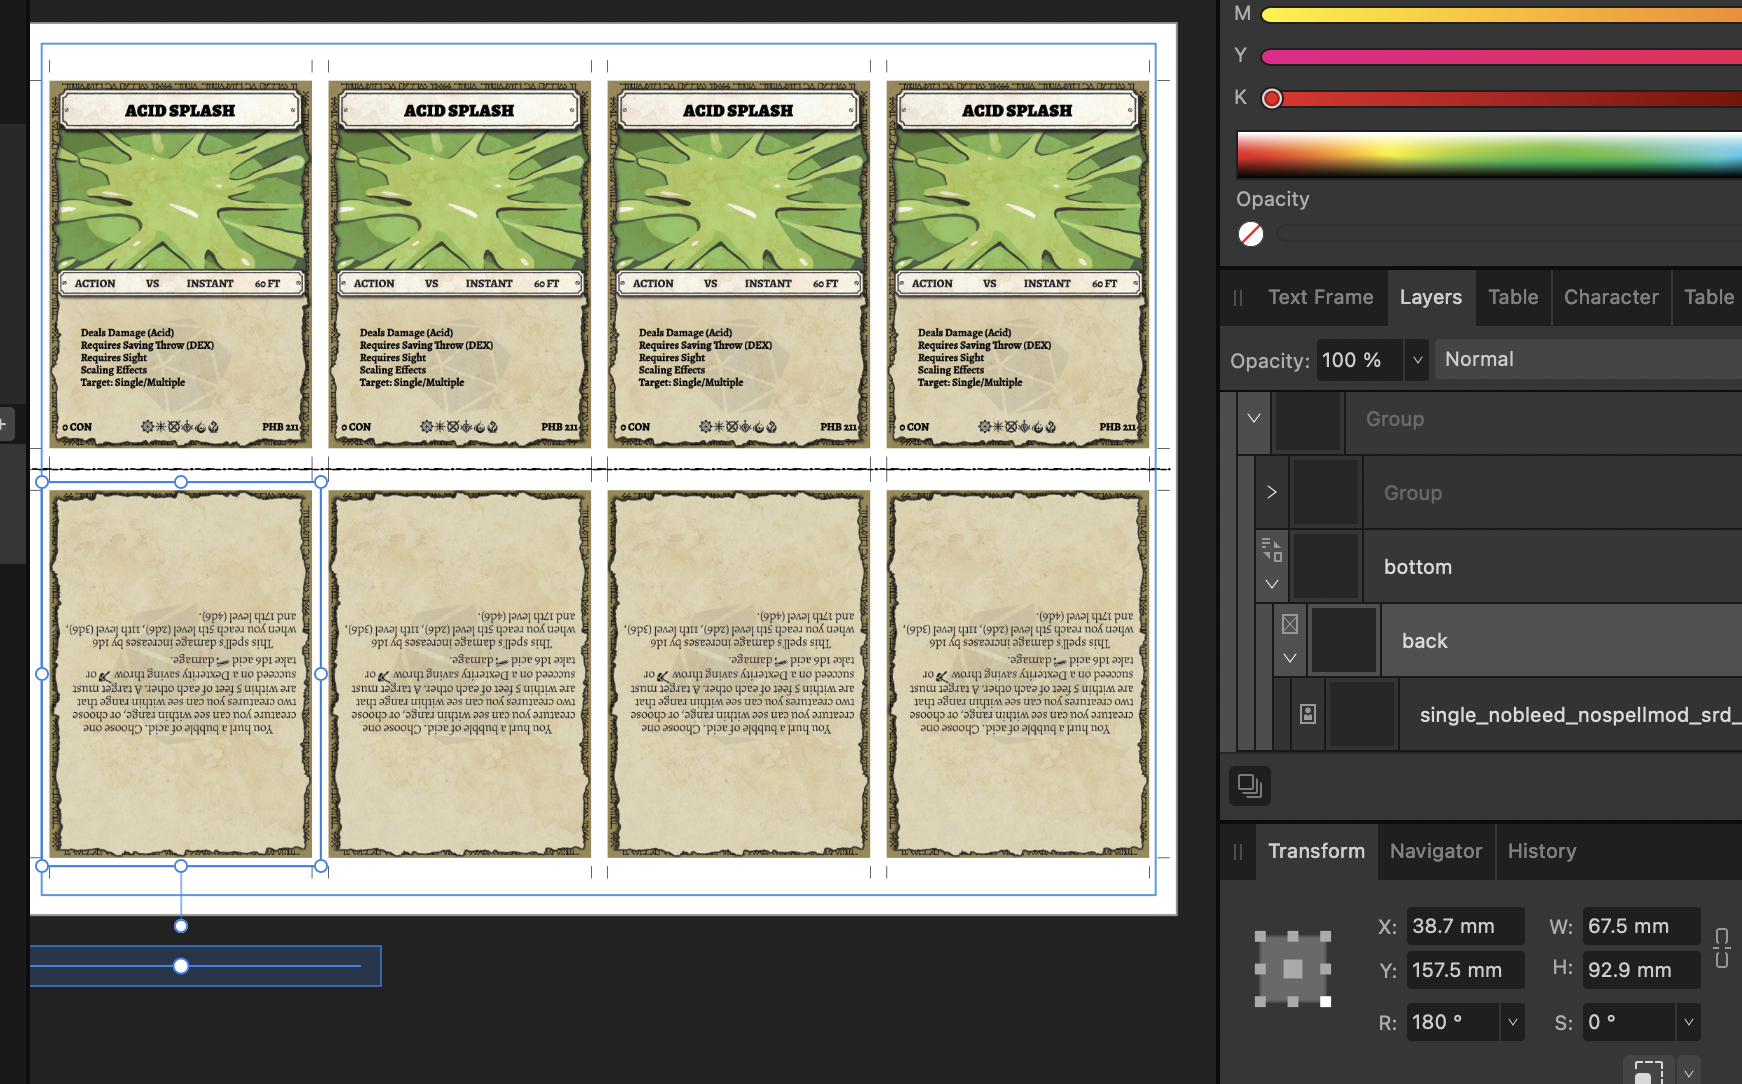Open the dropdown arrow beside the dashed-frame icon
Screen dimensions: 1742x1084
(x=1688, y=1072)
